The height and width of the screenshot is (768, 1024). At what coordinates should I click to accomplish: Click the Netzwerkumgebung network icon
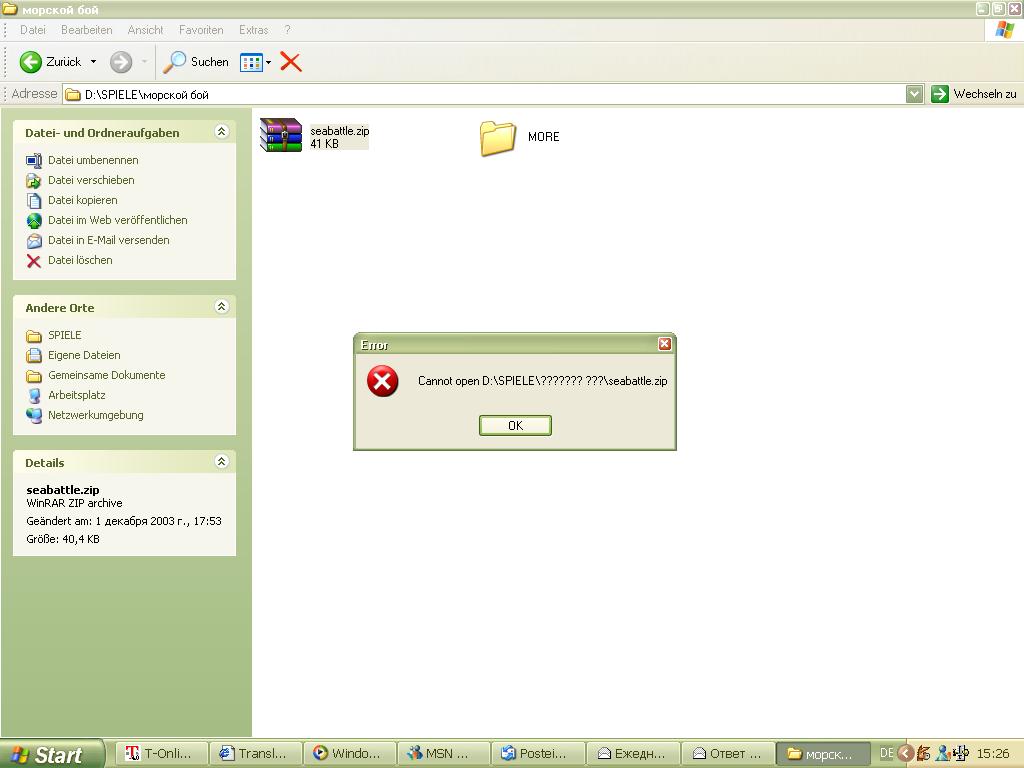[x=34, y=415]
